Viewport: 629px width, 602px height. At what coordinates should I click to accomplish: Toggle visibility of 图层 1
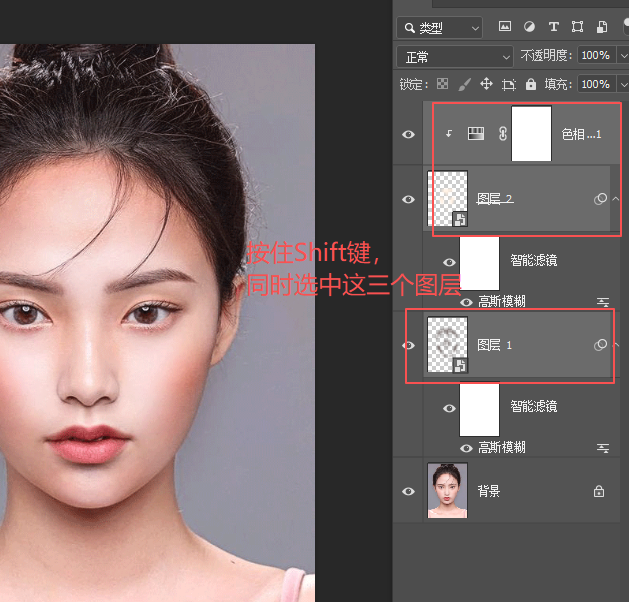tap(408, 345)
